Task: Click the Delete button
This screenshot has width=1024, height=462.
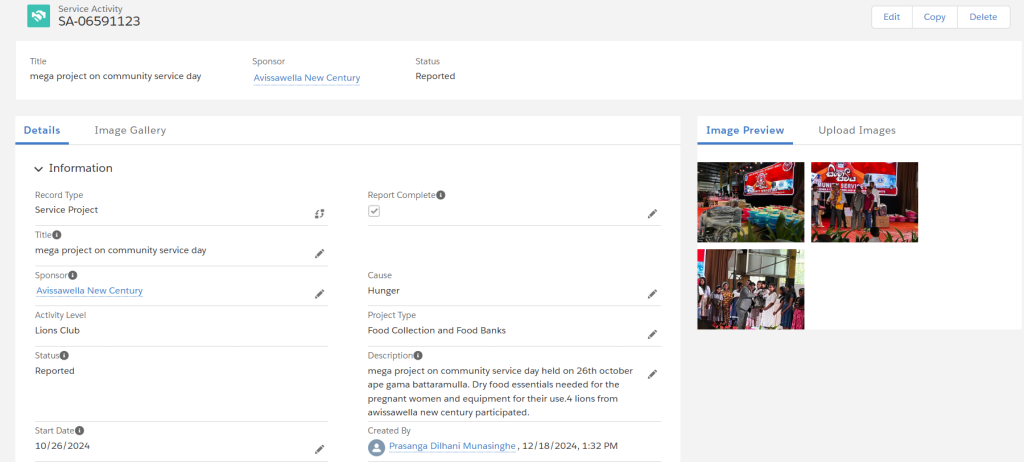Action: tap(984, 17)
